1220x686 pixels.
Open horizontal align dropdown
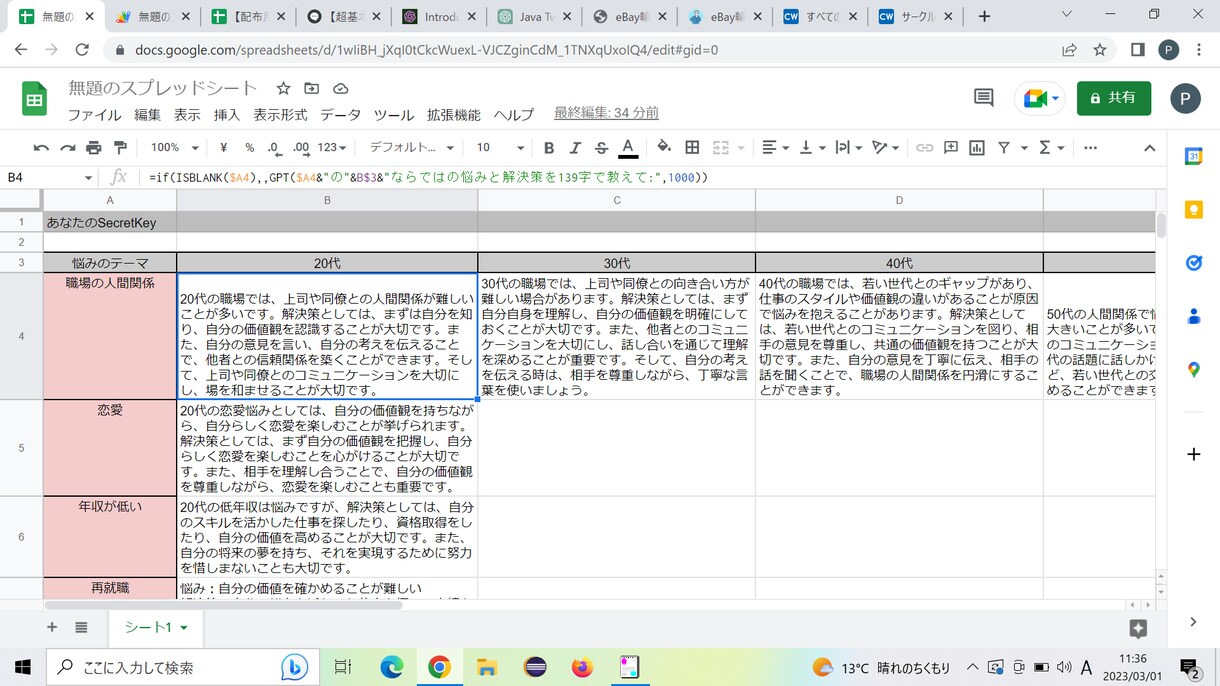click(776, 148)
